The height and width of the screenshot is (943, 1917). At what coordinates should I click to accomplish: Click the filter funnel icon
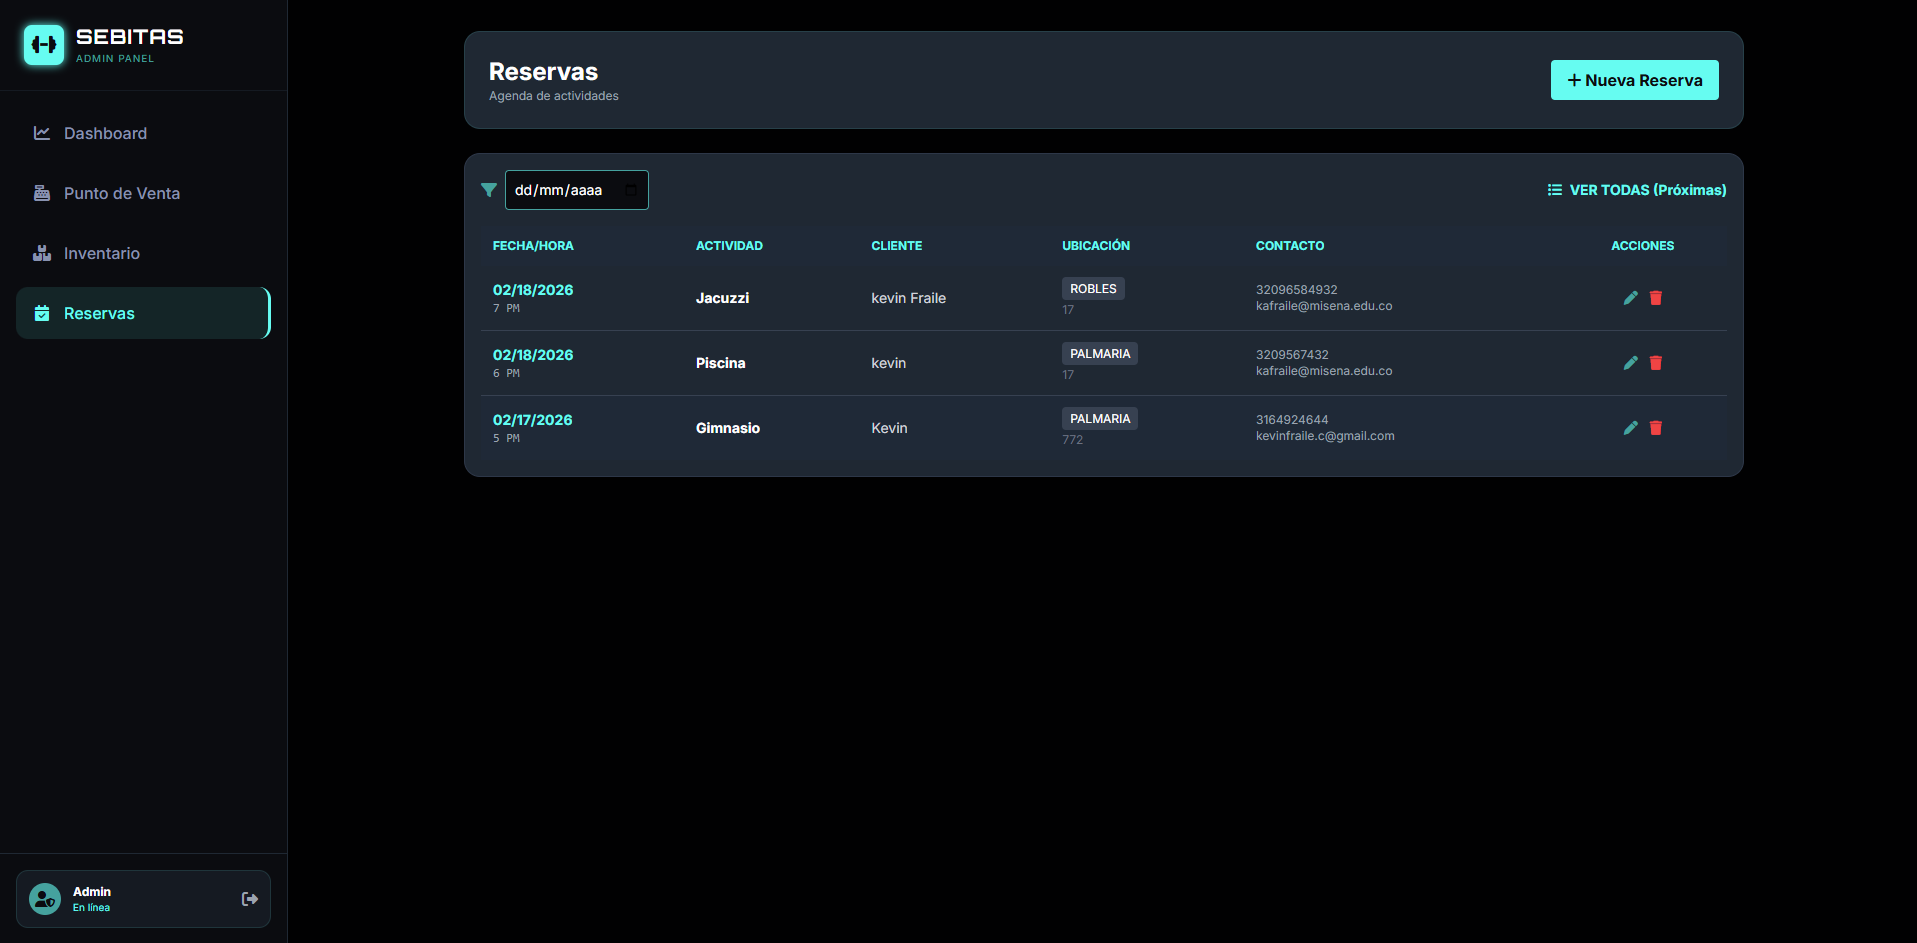pos(489,190)
